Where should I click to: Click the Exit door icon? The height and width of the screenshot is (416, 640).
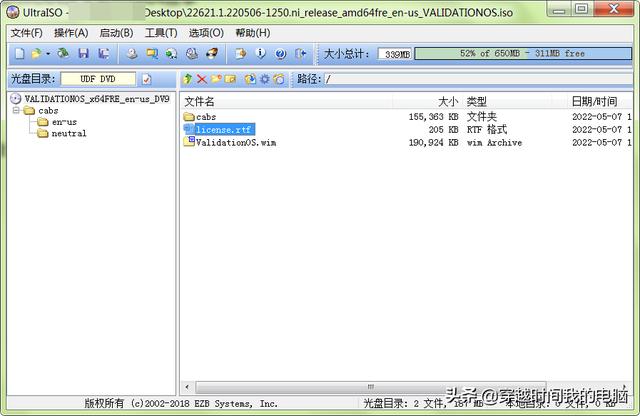[301, 53]
